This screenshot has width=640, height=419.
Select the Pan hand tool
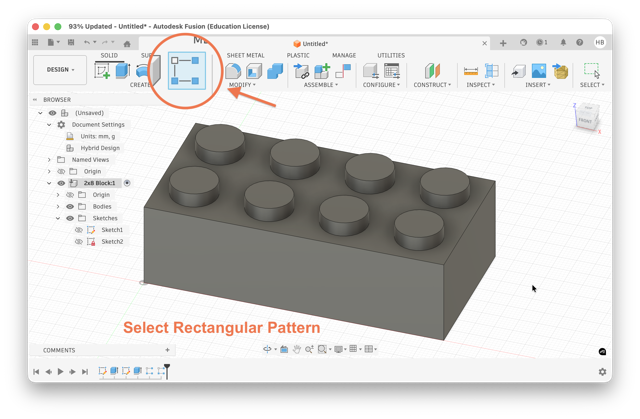[x=297, y=349]
